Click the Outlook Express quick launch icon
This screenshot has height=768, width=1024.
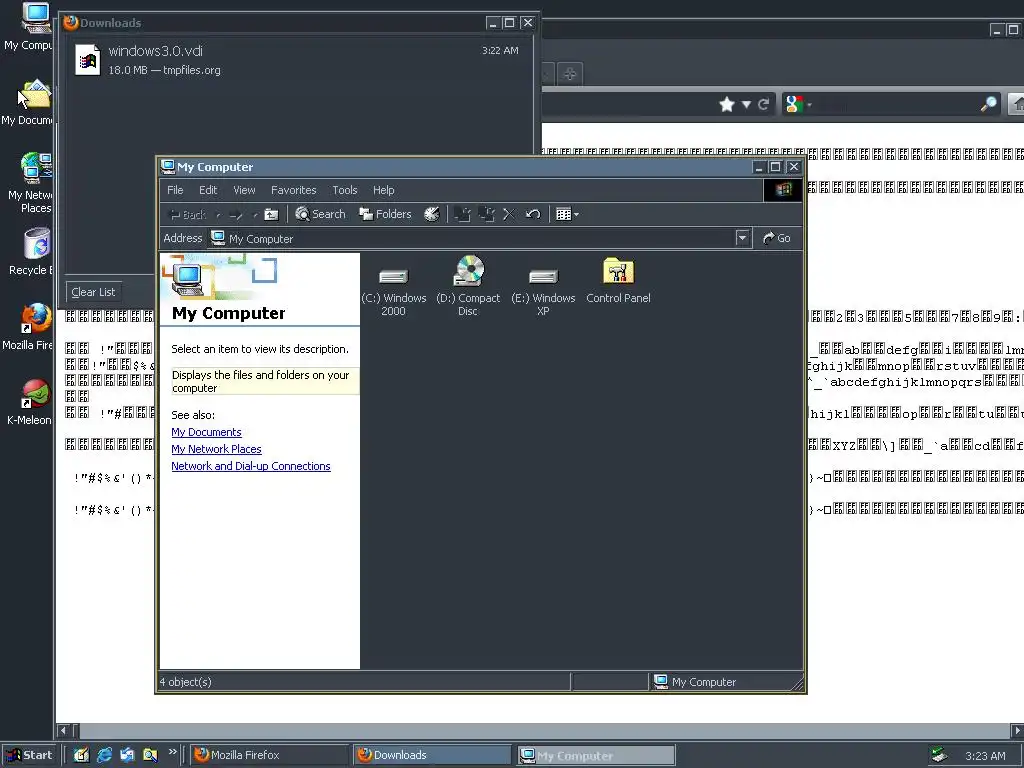(x=127, y=755)
